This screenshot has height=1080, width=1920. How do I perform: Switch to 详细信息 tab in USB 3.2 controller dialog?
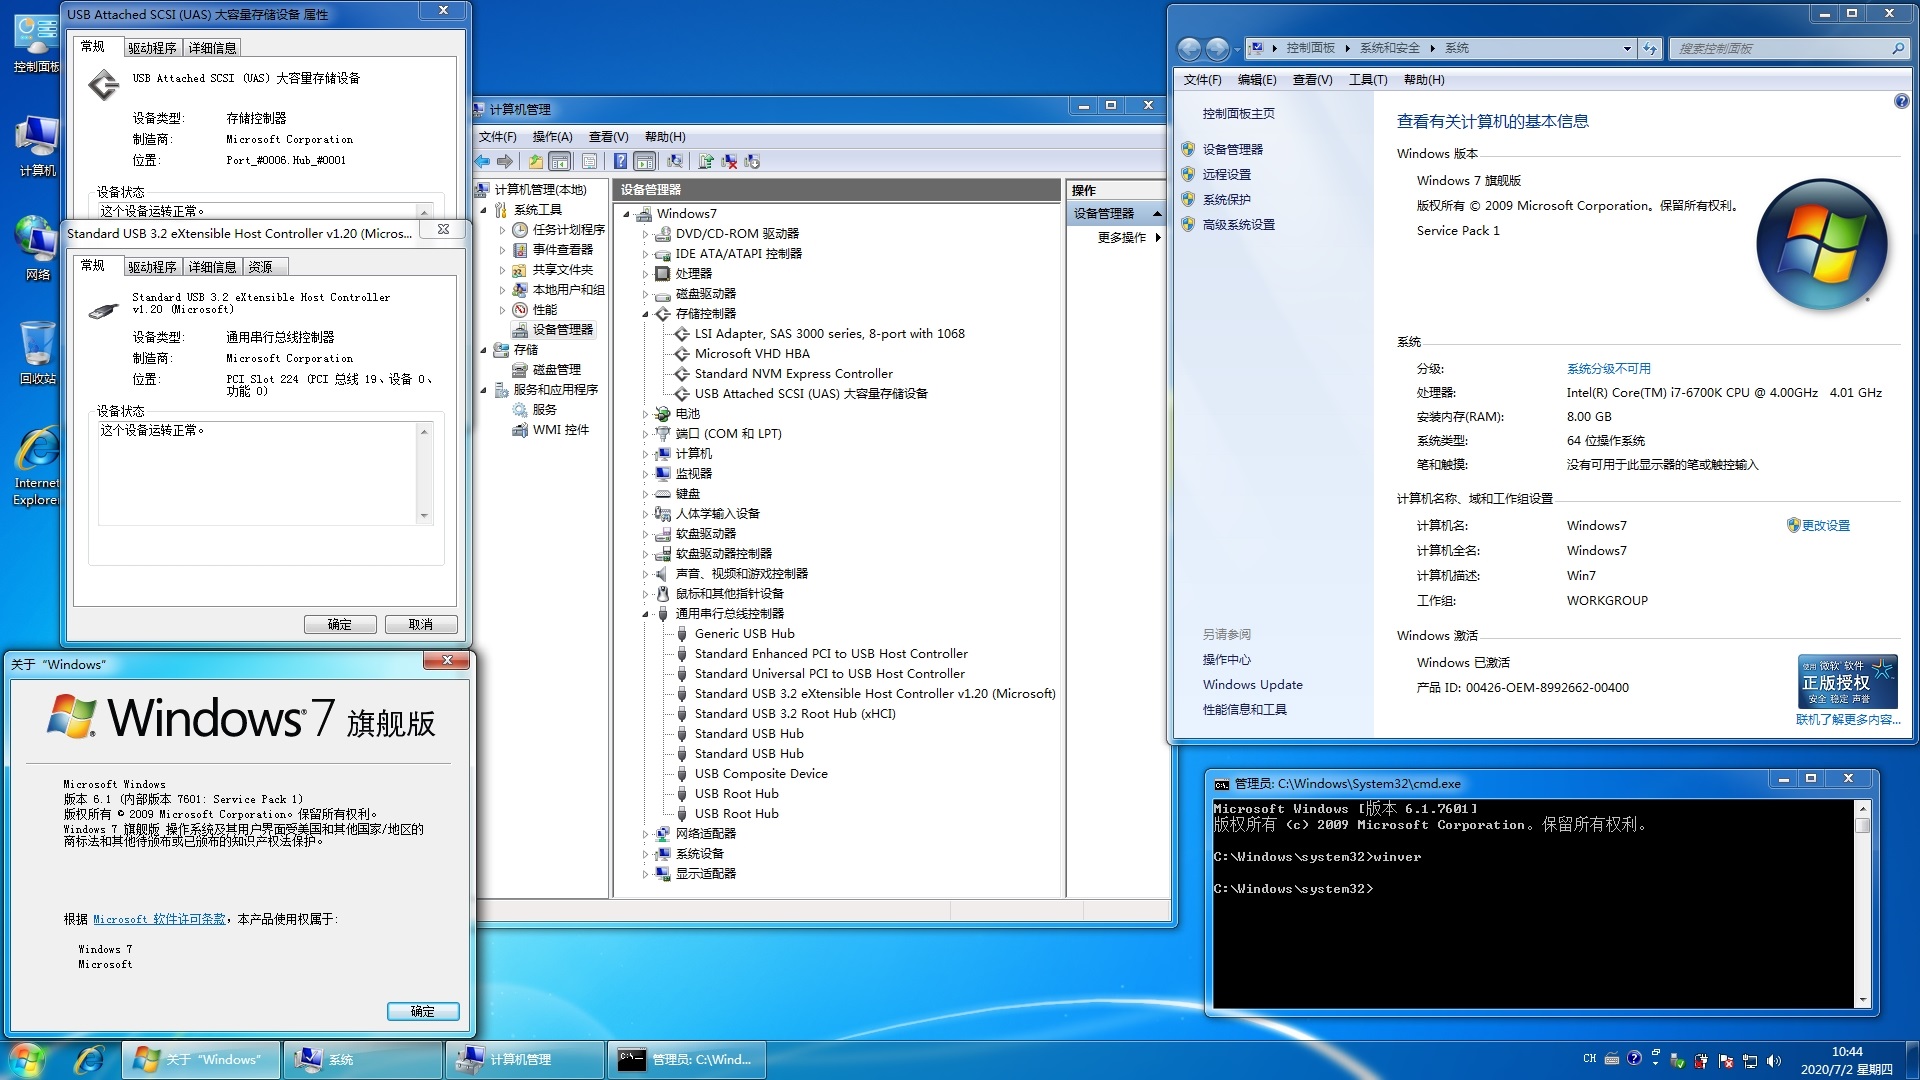click(213, 267)
